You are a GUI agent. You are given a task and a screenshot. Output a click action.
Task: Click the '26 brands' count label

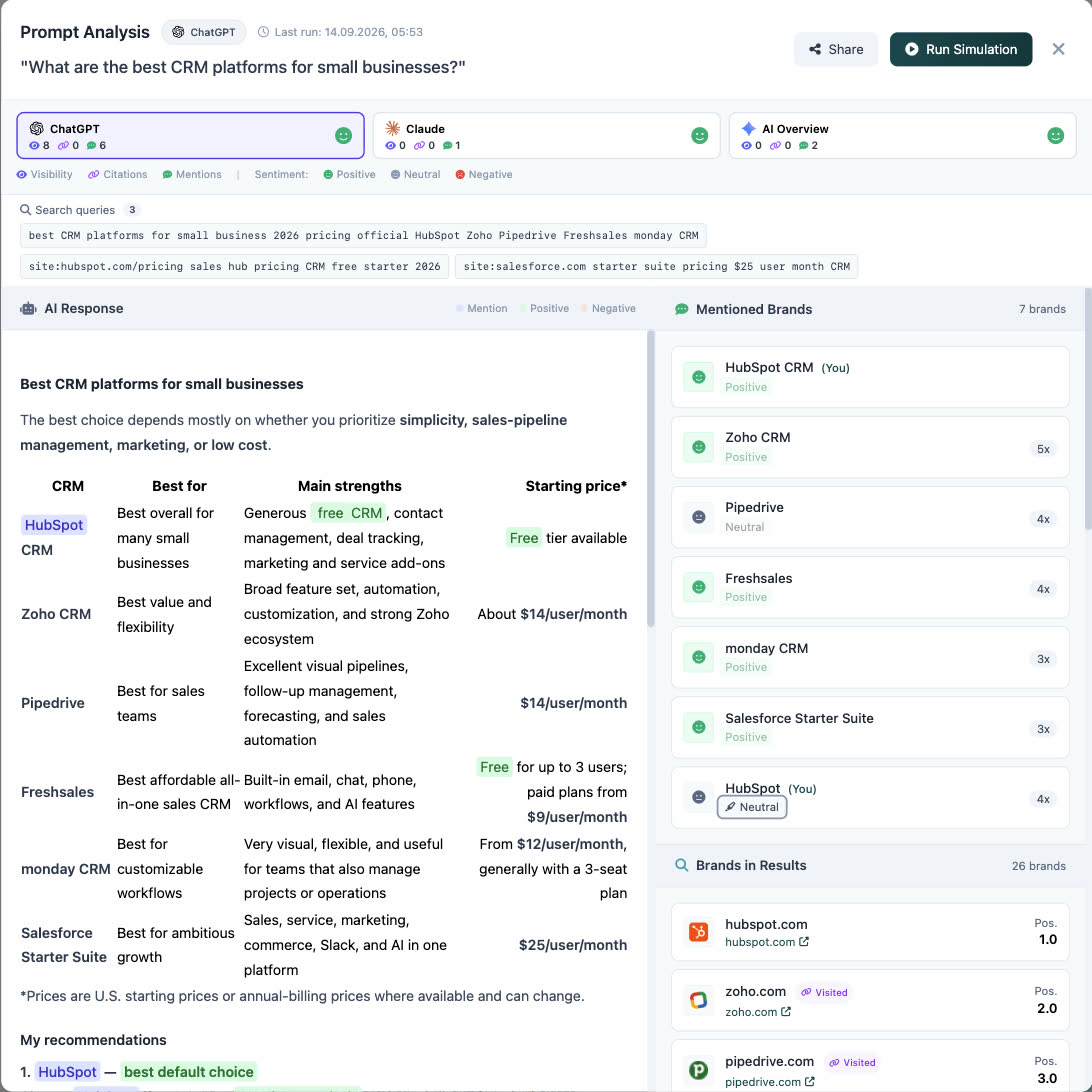click(1038, 866)
